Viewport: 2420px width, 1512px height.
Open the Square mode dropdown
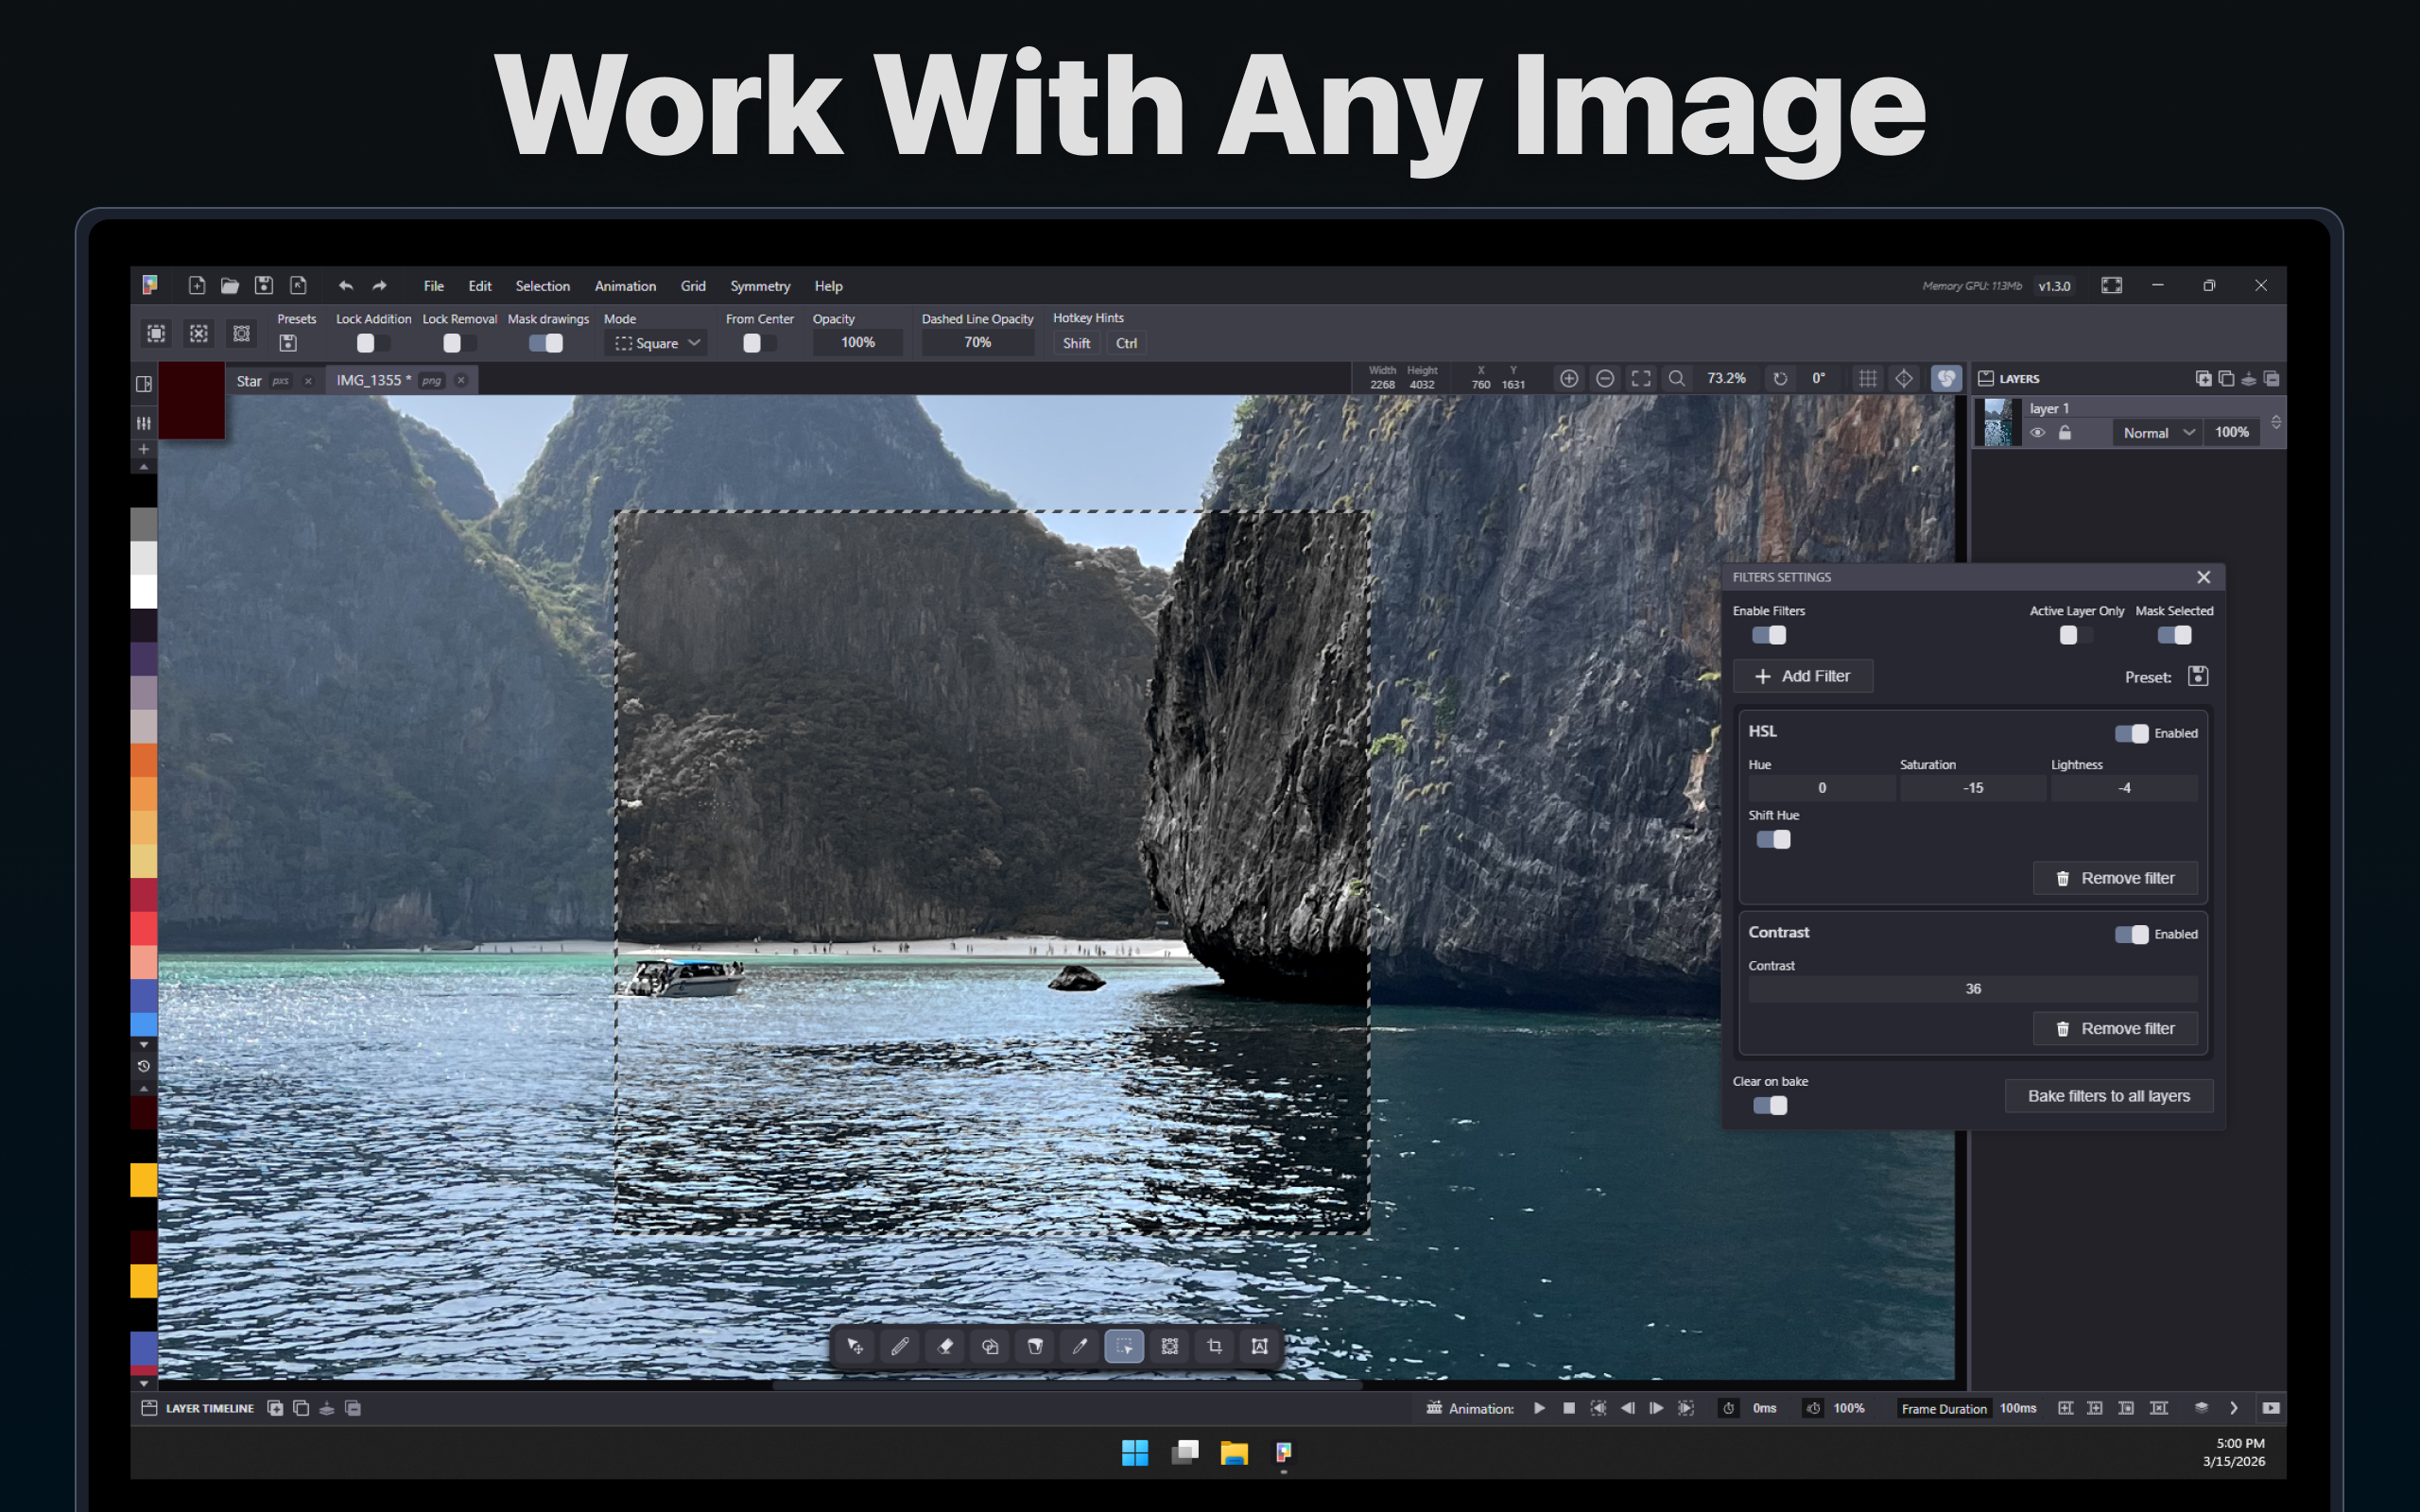tap(657, 343)
